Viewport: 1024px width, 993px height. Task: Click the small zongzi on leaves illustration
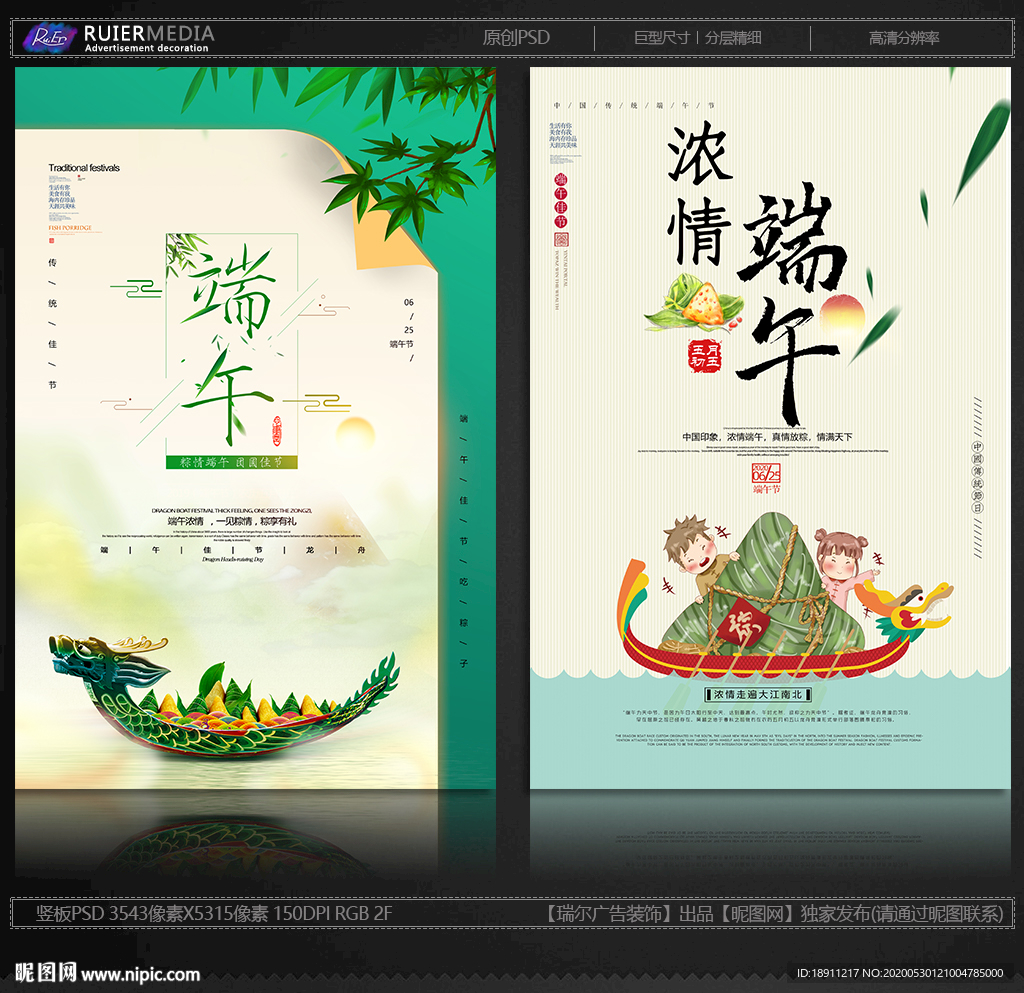694,302
